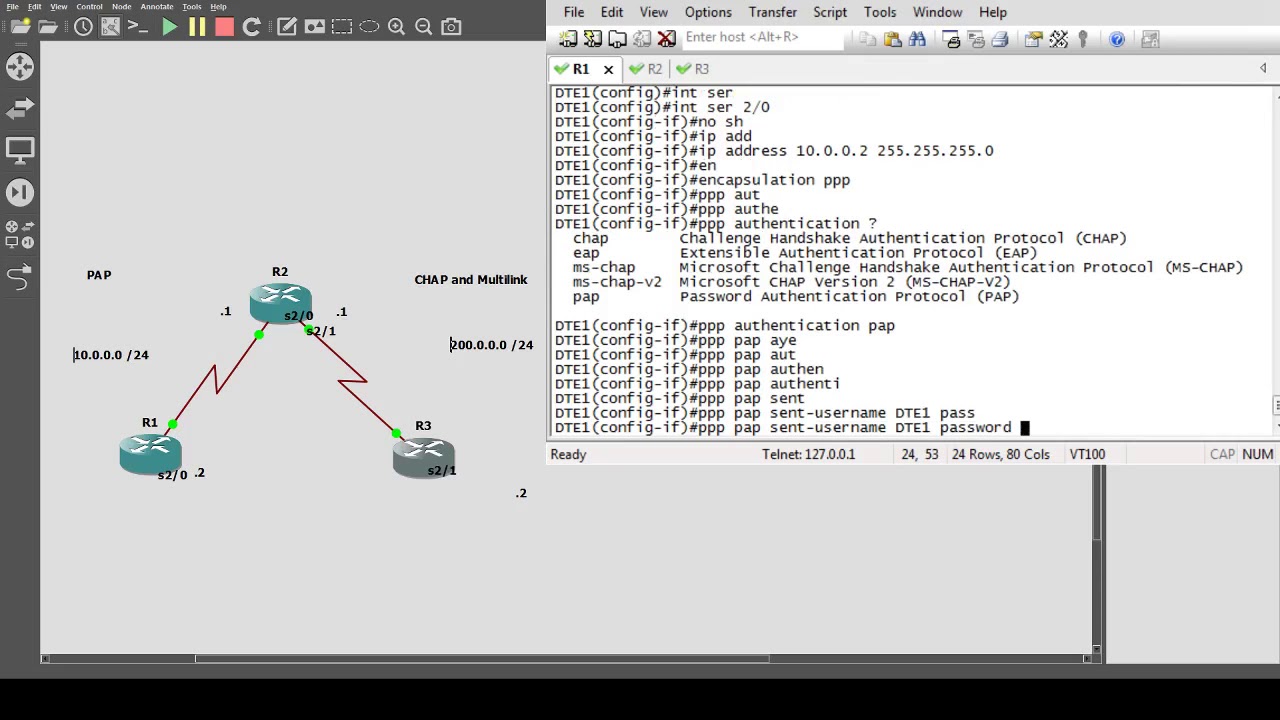This screenshot has width=1280, height=720.
Task: Zoom in magnifier icon
Action: pos(396,27)
